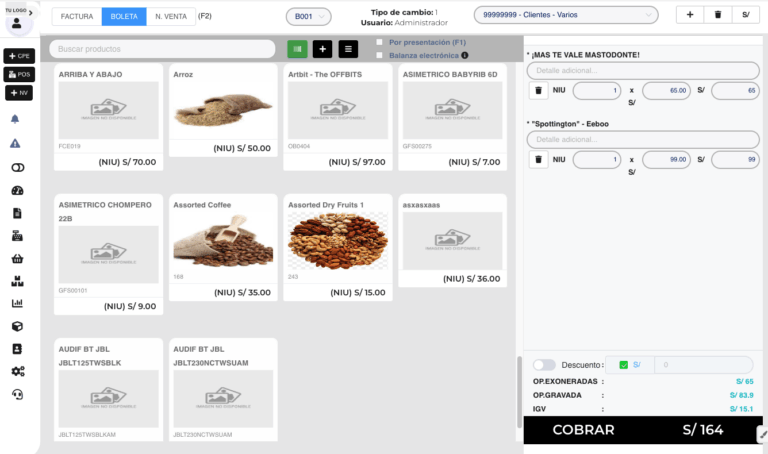Click the black plus button beside search
The image size is (768, 454).
323,49
